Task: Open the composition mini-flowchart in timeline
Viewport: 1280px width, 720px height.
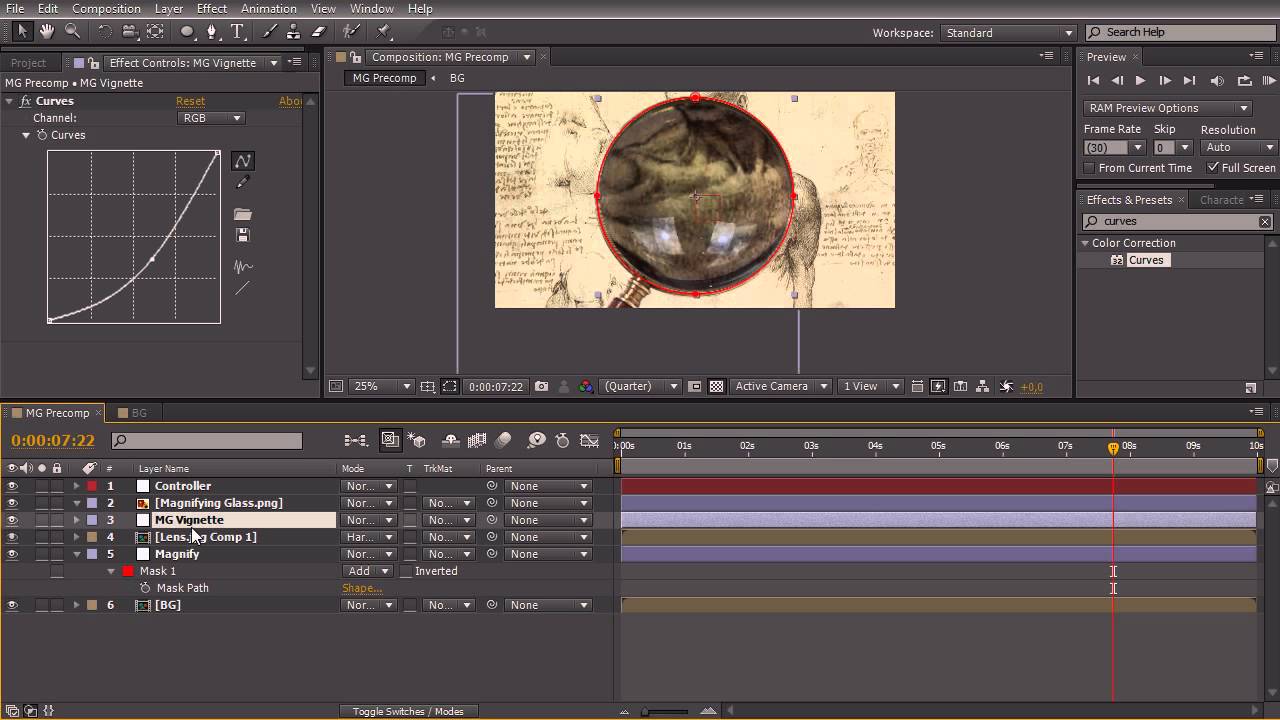Action: click(355, 440)
